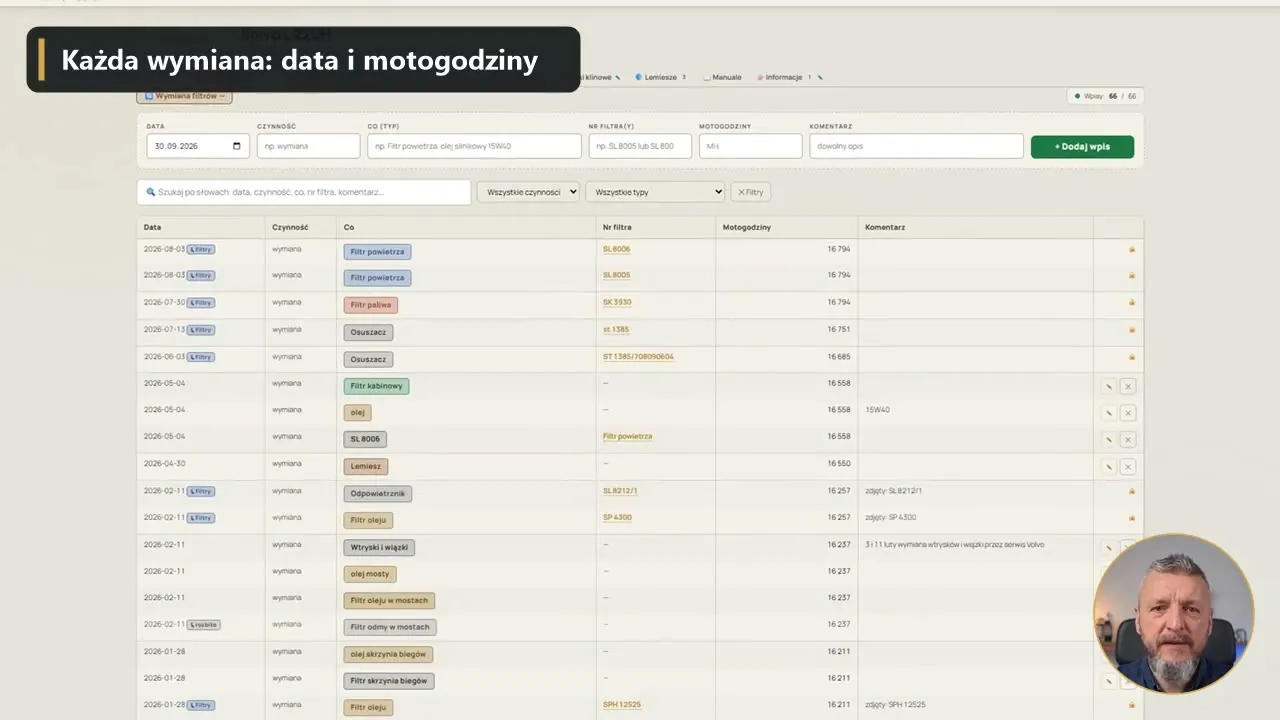
Task: Switch to the Manuale tab
Action: (723, 77)
